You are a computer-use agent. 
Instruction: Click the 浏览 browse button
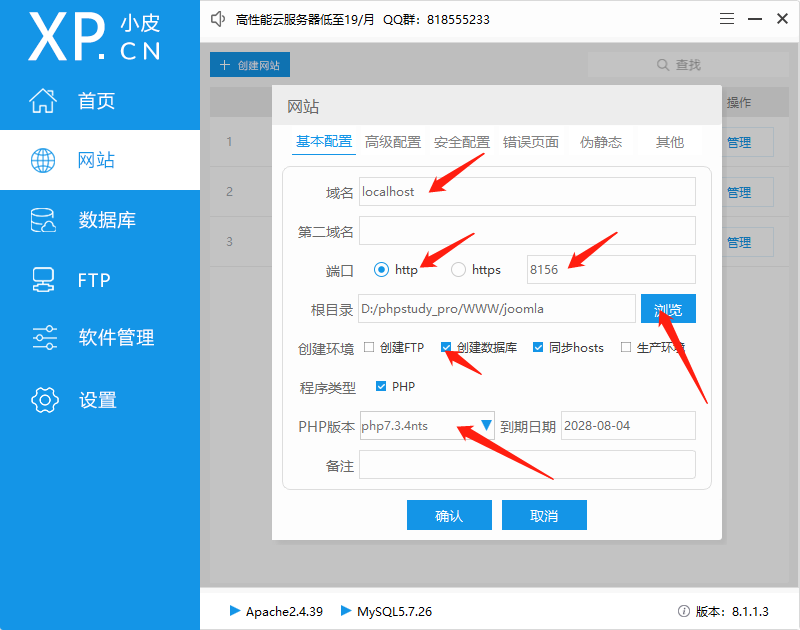[x=668, y=309]
